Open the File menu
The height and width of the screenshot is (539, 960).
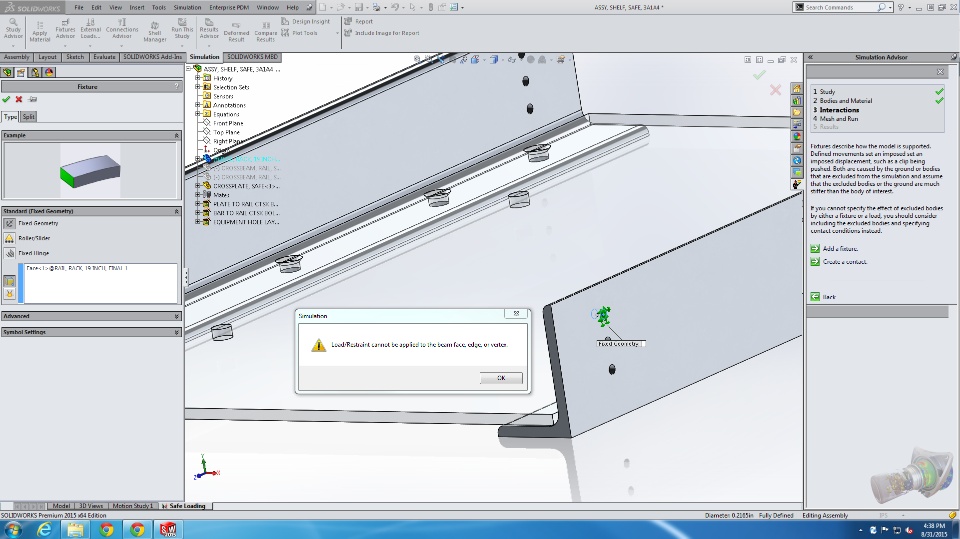click(x=79, y=7)
